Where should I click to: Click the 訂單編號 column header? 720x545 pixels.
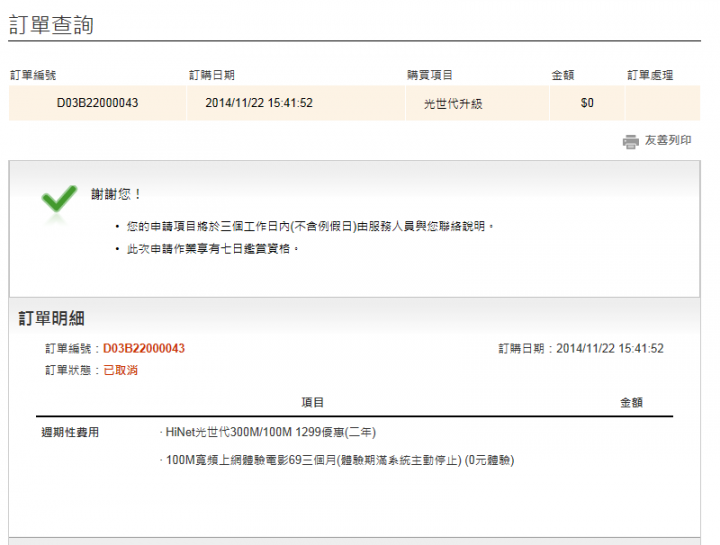[x=33, y=75]
